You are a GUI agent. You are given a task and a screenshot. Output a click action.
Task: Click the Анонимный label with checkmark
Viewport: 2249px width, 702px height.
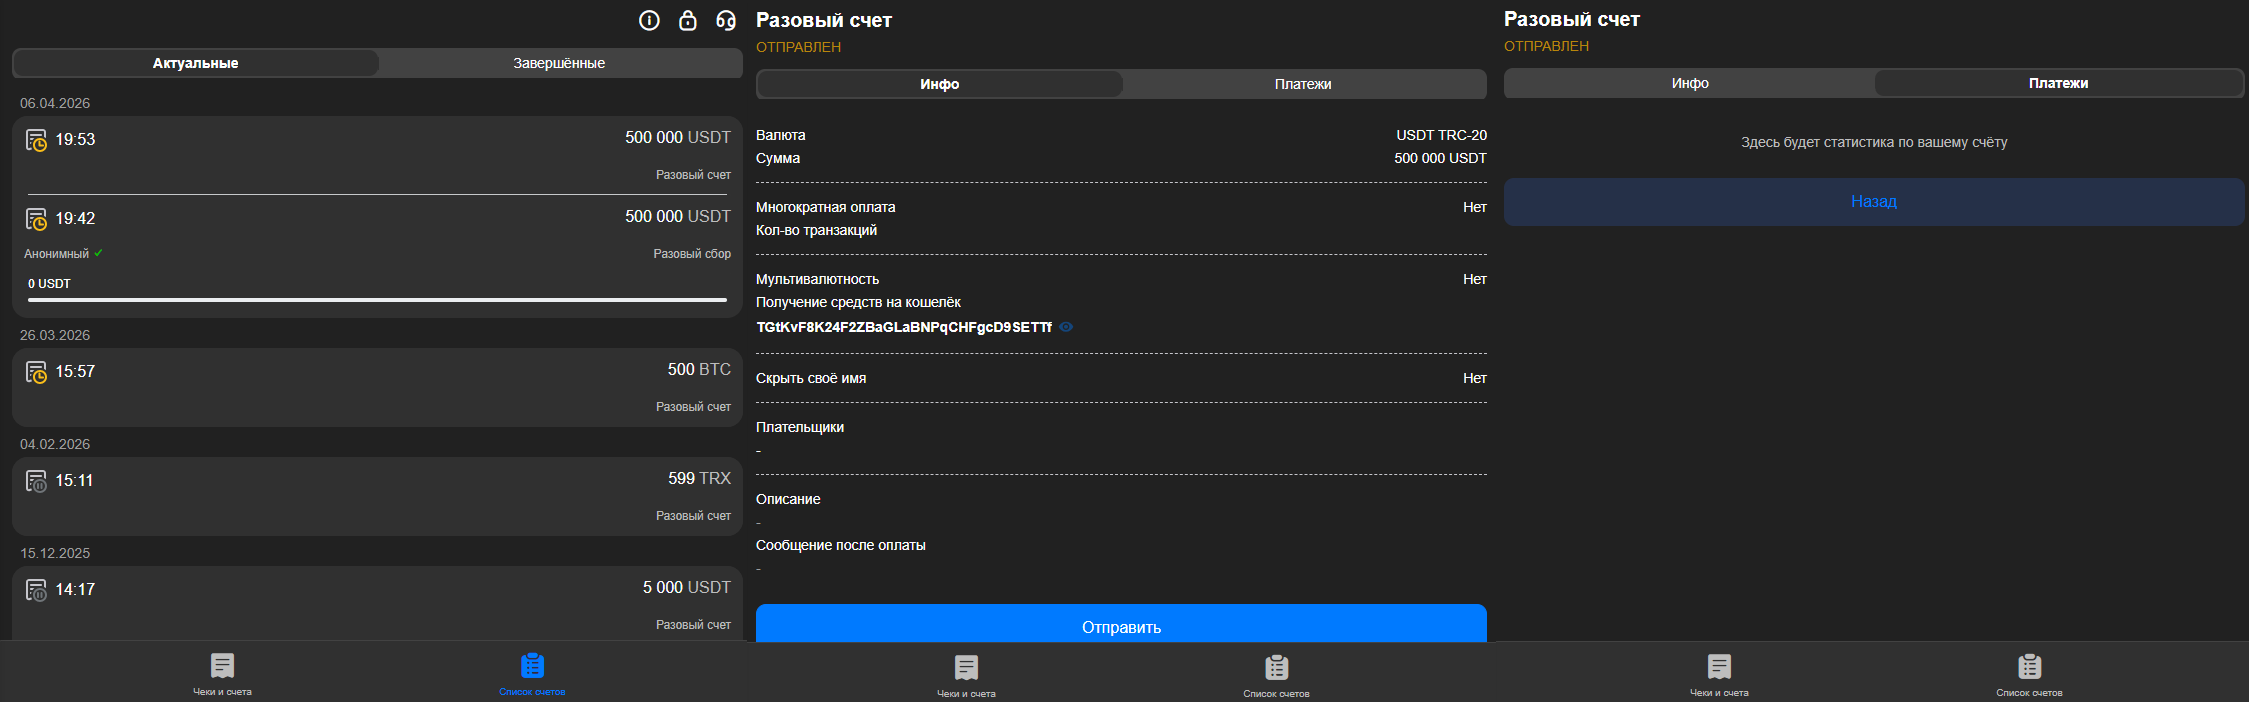(x=63, y=254)
